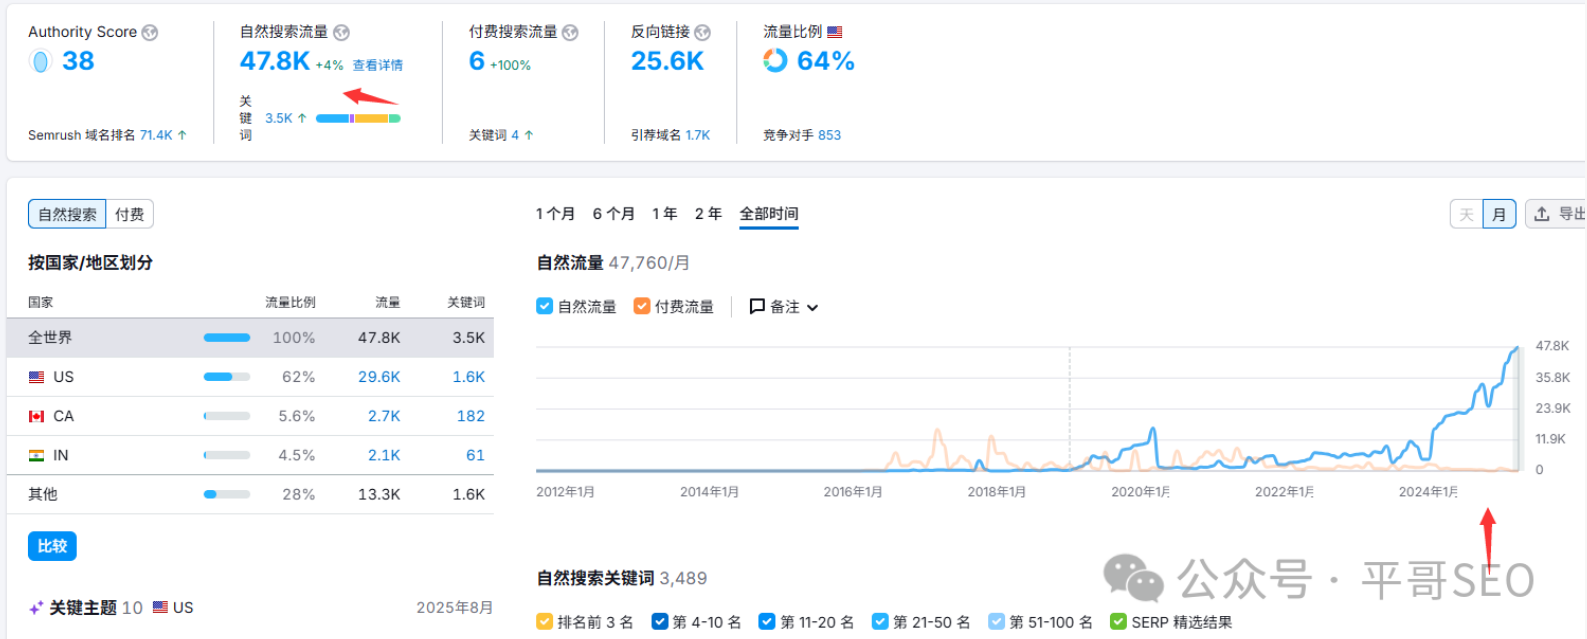
Task: Click the sparkle icon beside 关键主题
Action: click(x=36, y=608)
